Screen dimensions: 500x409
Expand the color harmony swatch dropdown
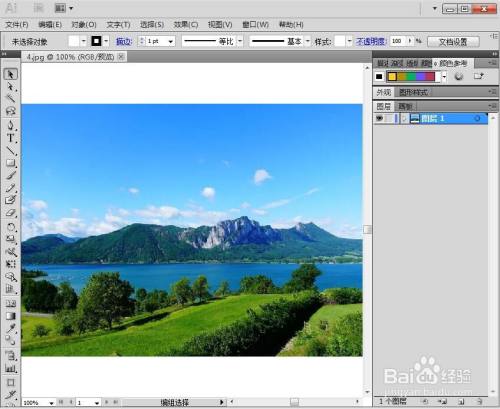444,77
